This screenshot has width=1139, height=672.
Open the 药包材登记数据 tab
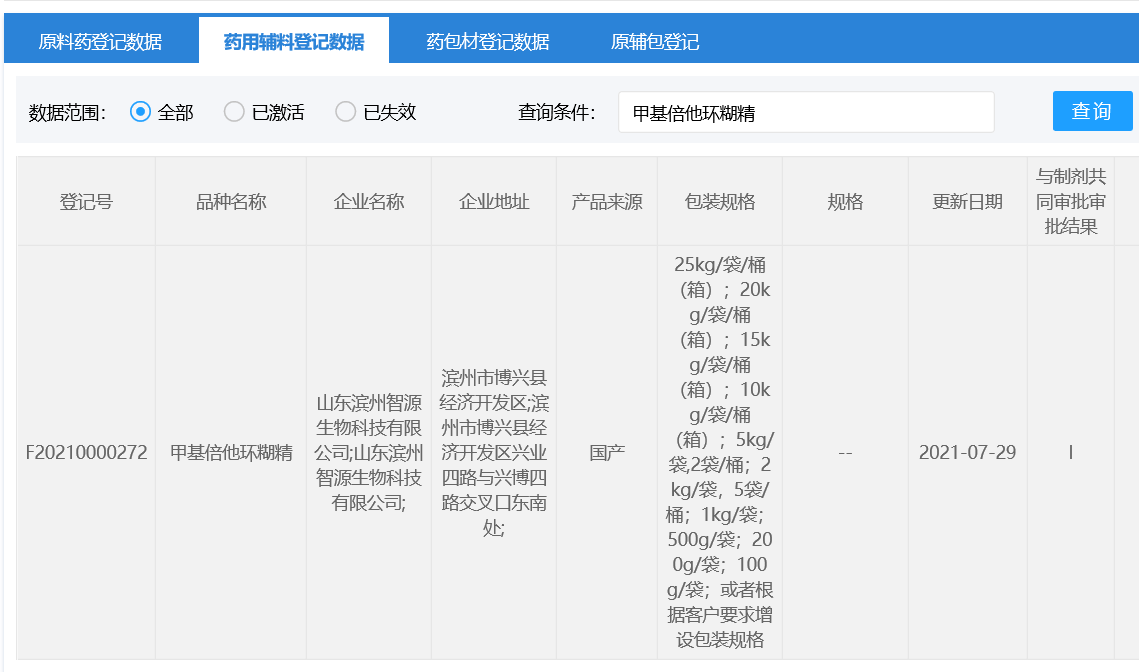pyautogui.click(x=487, y=40)
